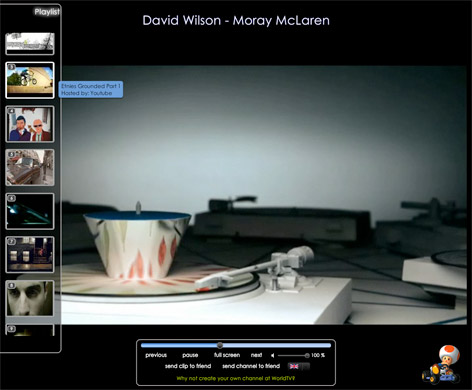
Task: Click 'send clip to friend'
Action: 188,366
